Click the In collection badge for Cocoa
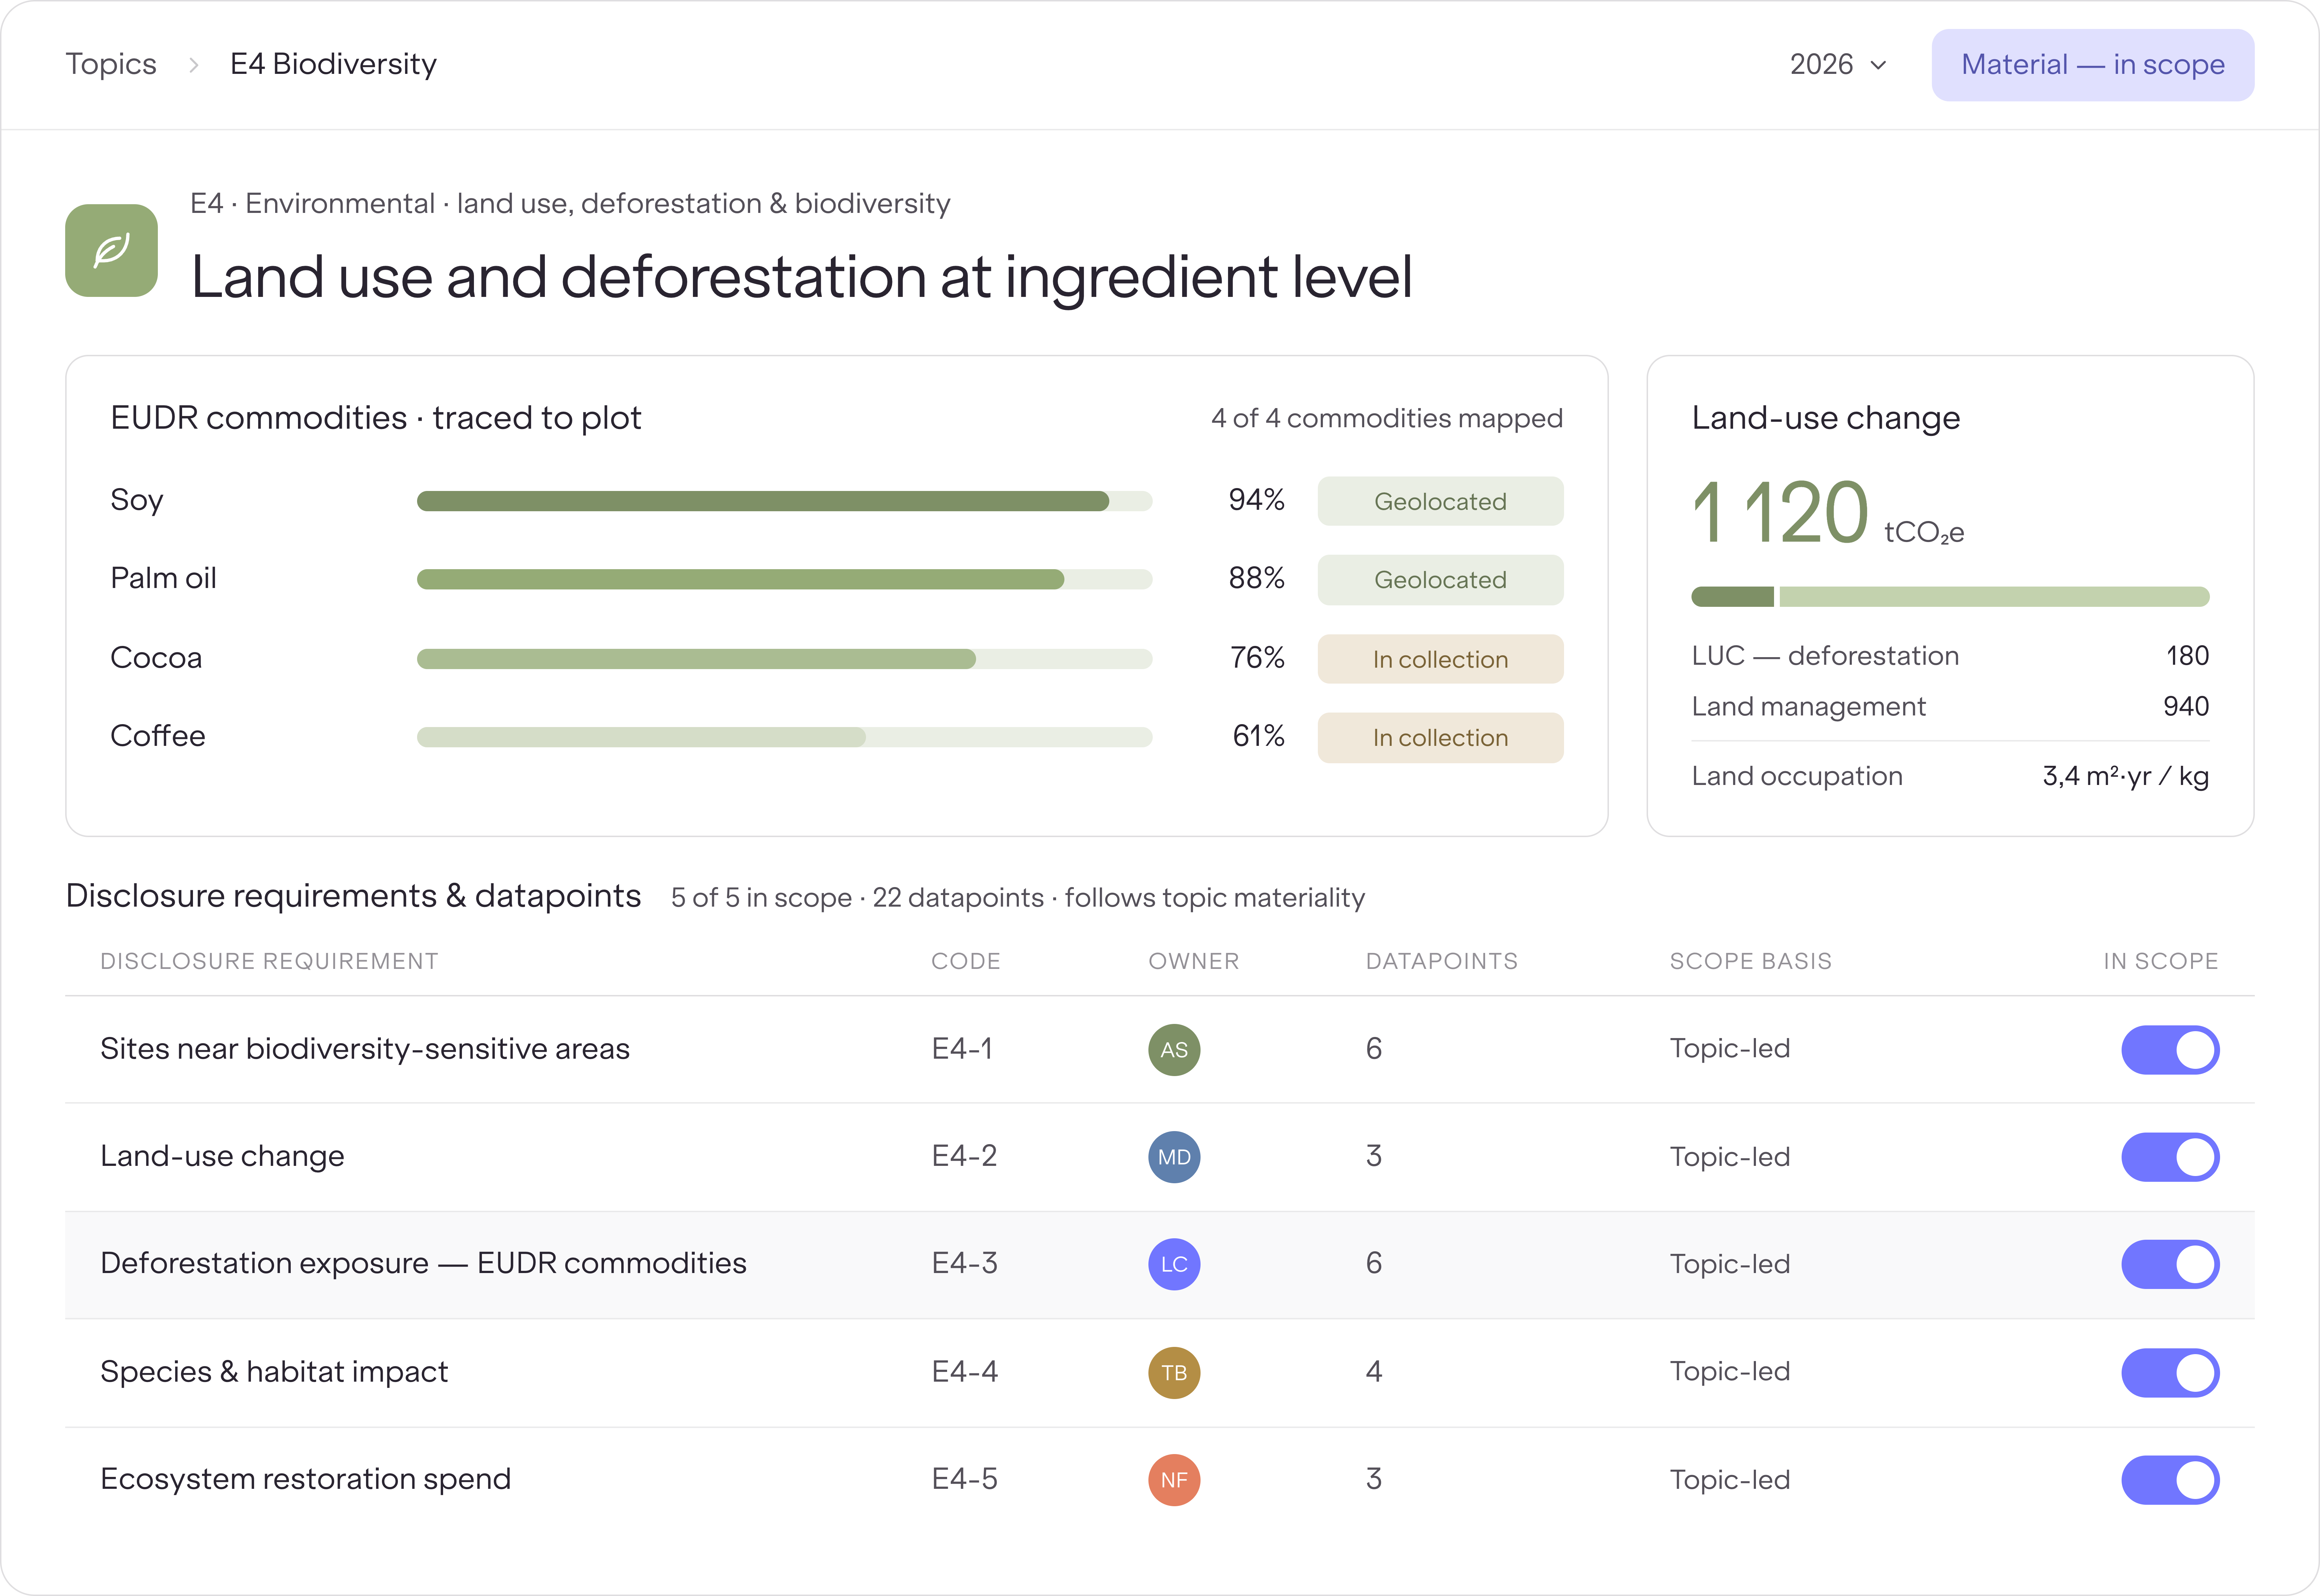 tap(1440, 659)
